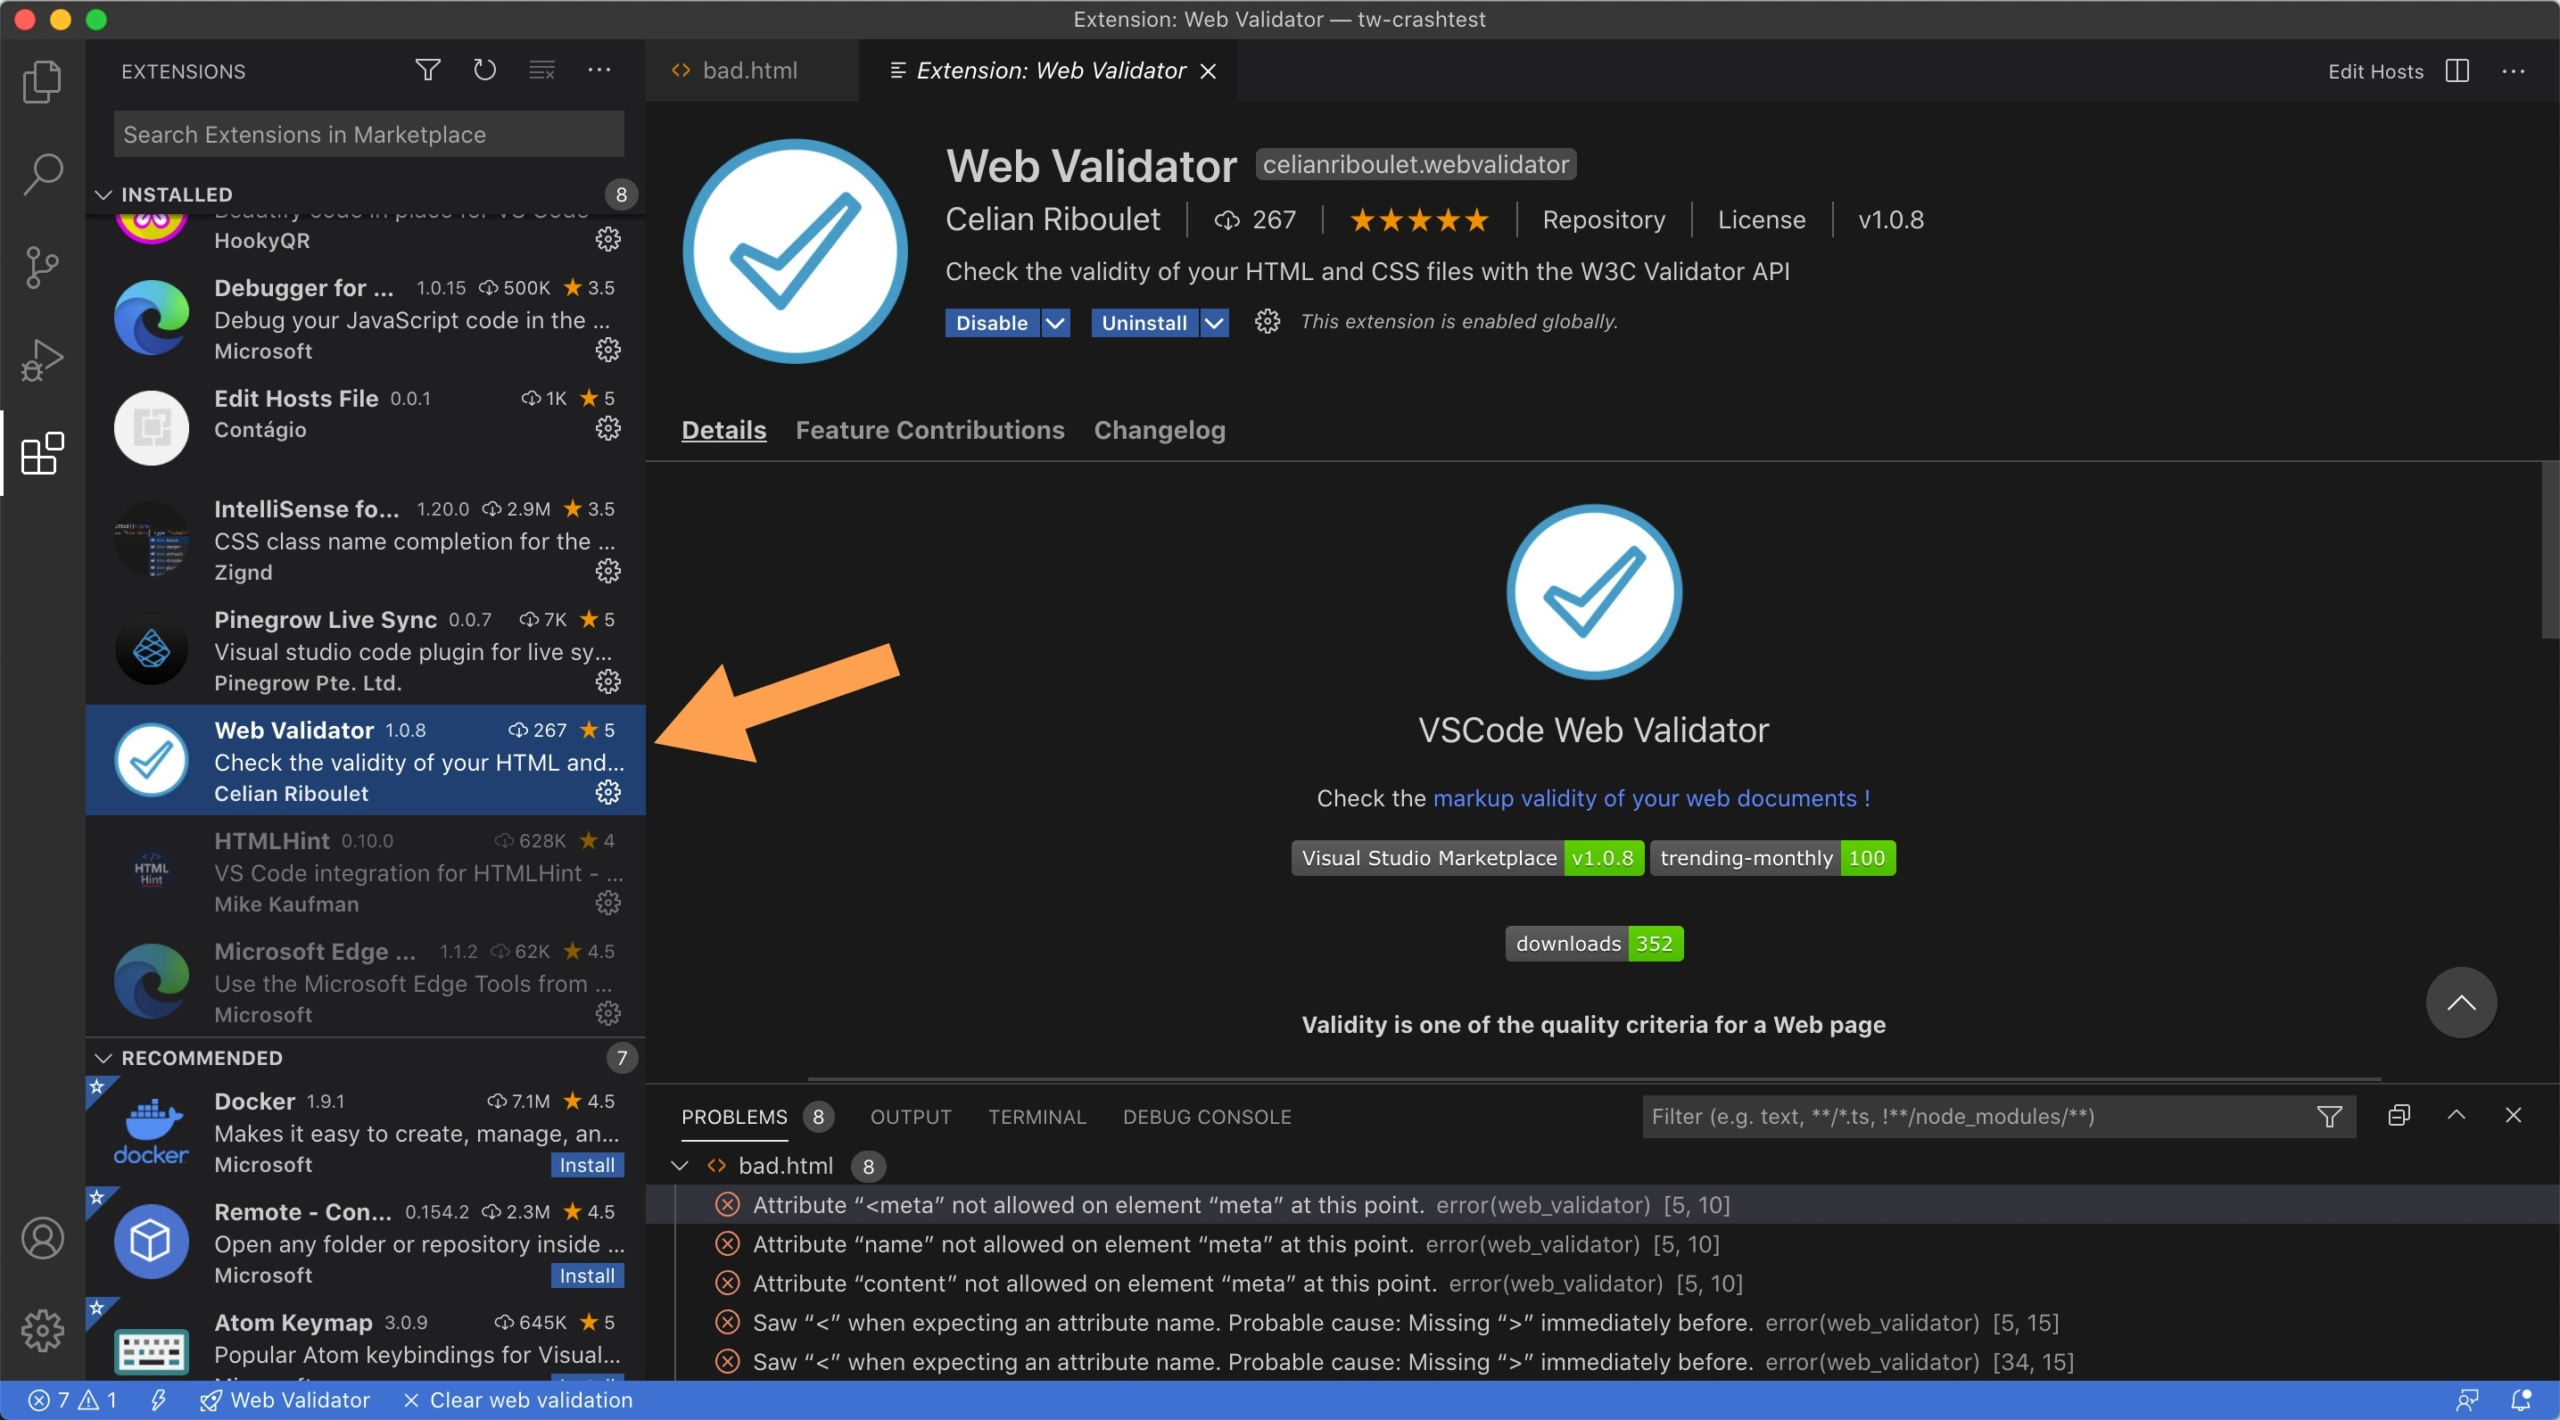Follow markup validity of your web documents link
The width and height of the screenshot is (2560, 1420).
(x=1651, y=798)
